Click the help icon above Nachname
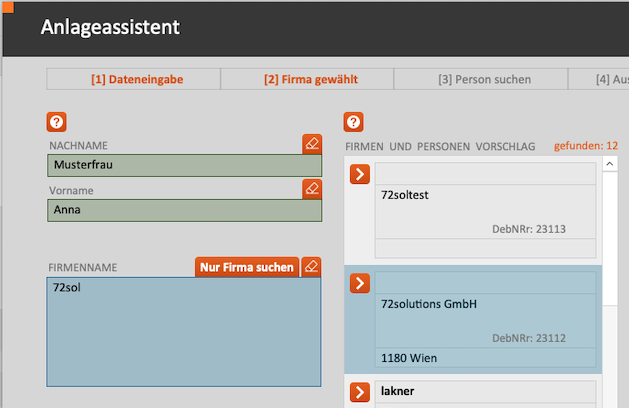Screen dimensions: 629x408 click(x=57, y=122)
